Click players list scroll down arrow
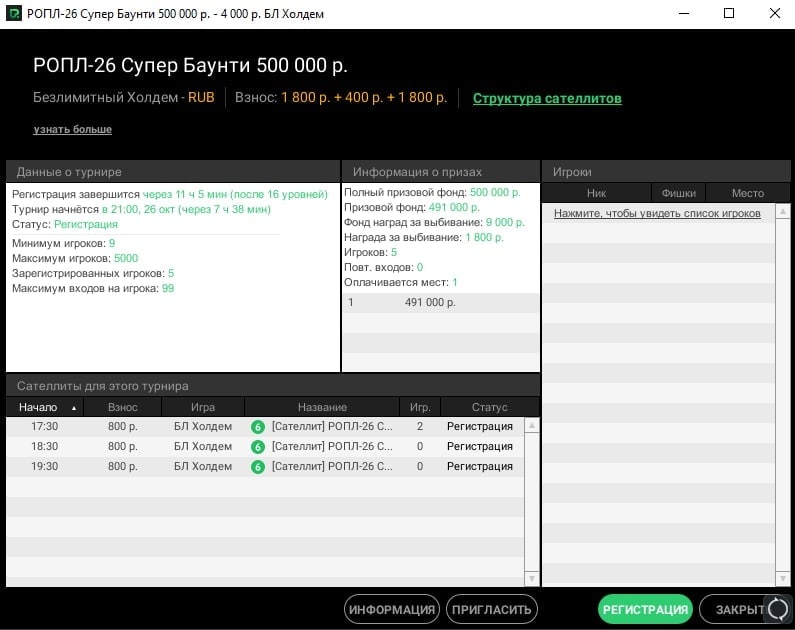Screen dimensions: 795x630 point(783,578)
